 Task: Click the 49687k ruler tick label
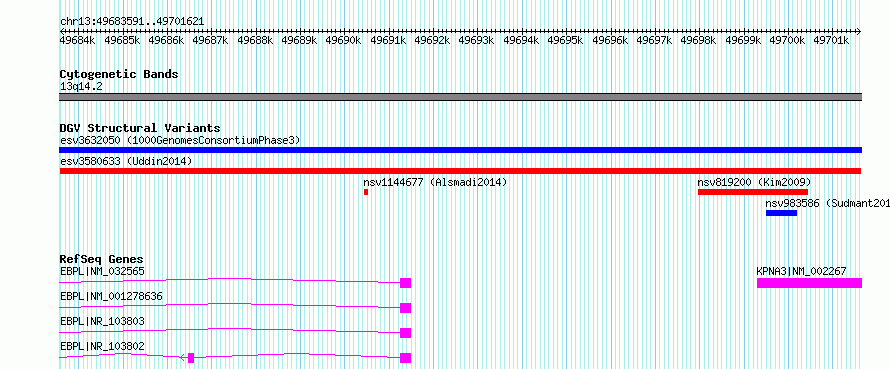coord(212,40)
